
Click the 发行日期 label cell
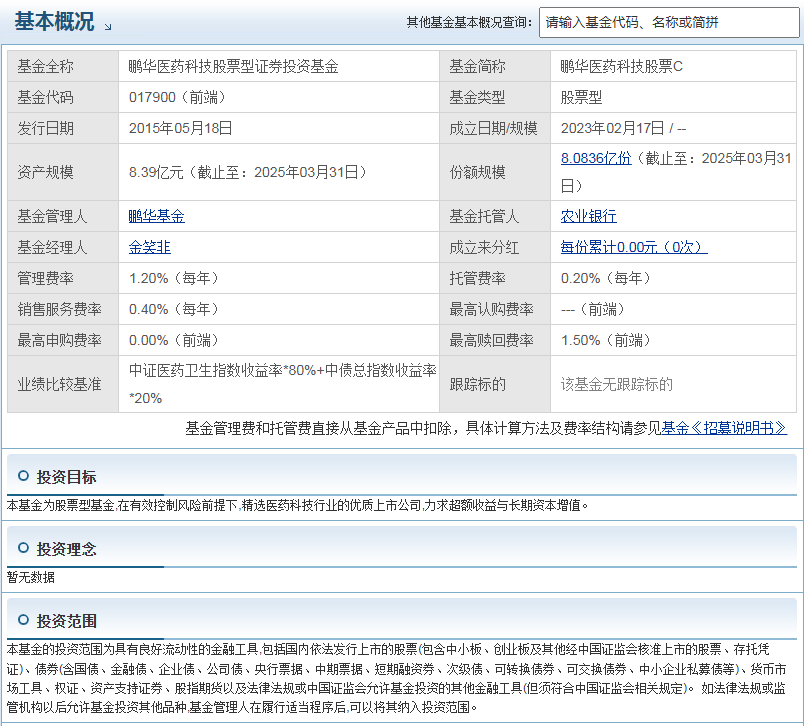63,128
